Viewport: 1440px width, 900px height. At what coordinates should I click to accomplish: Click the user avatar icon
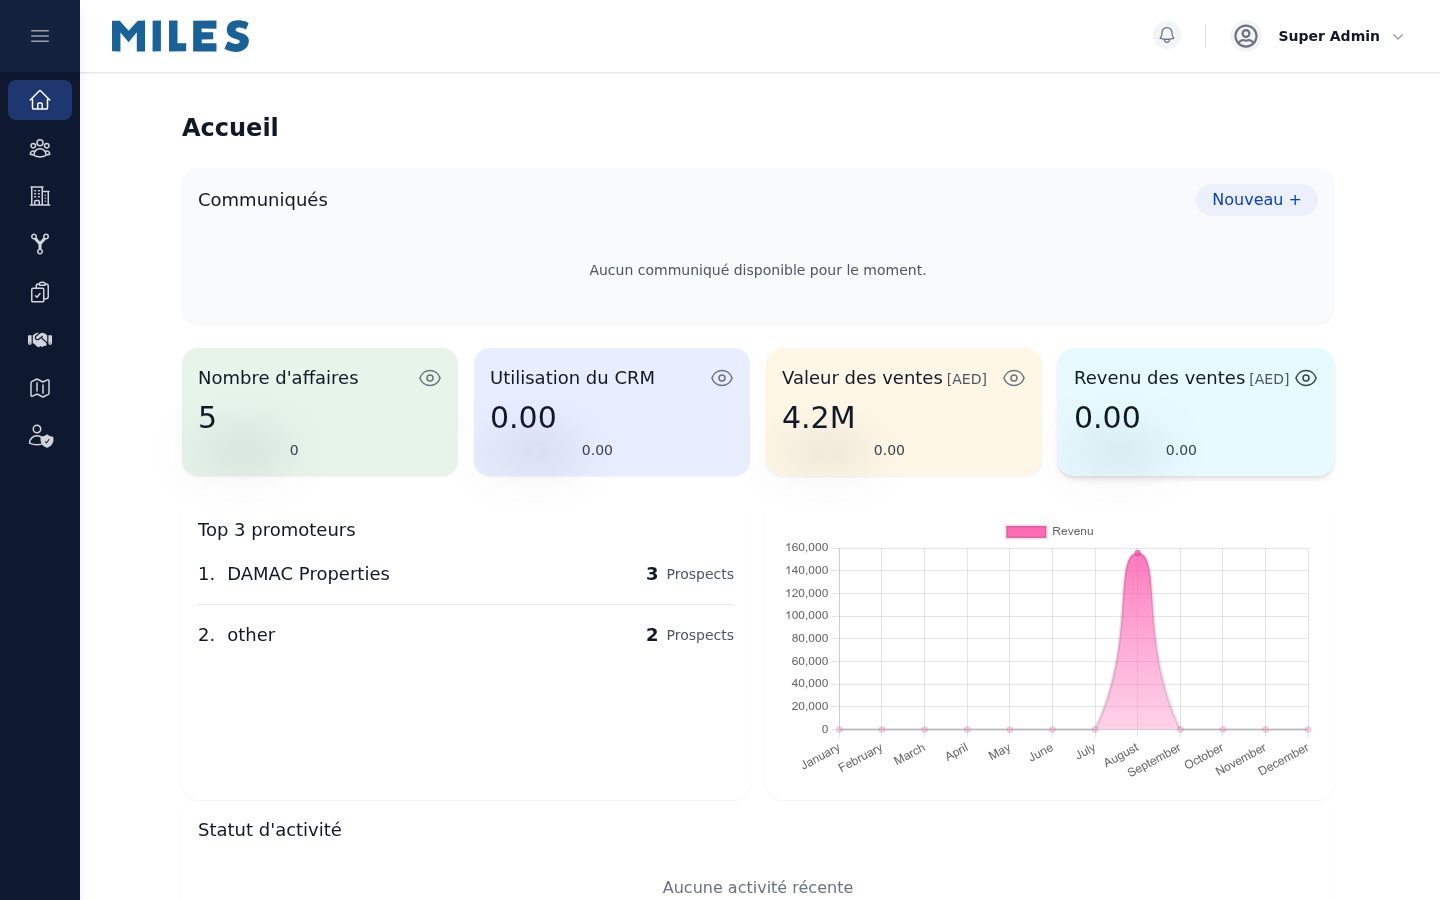pos(1246,36)
